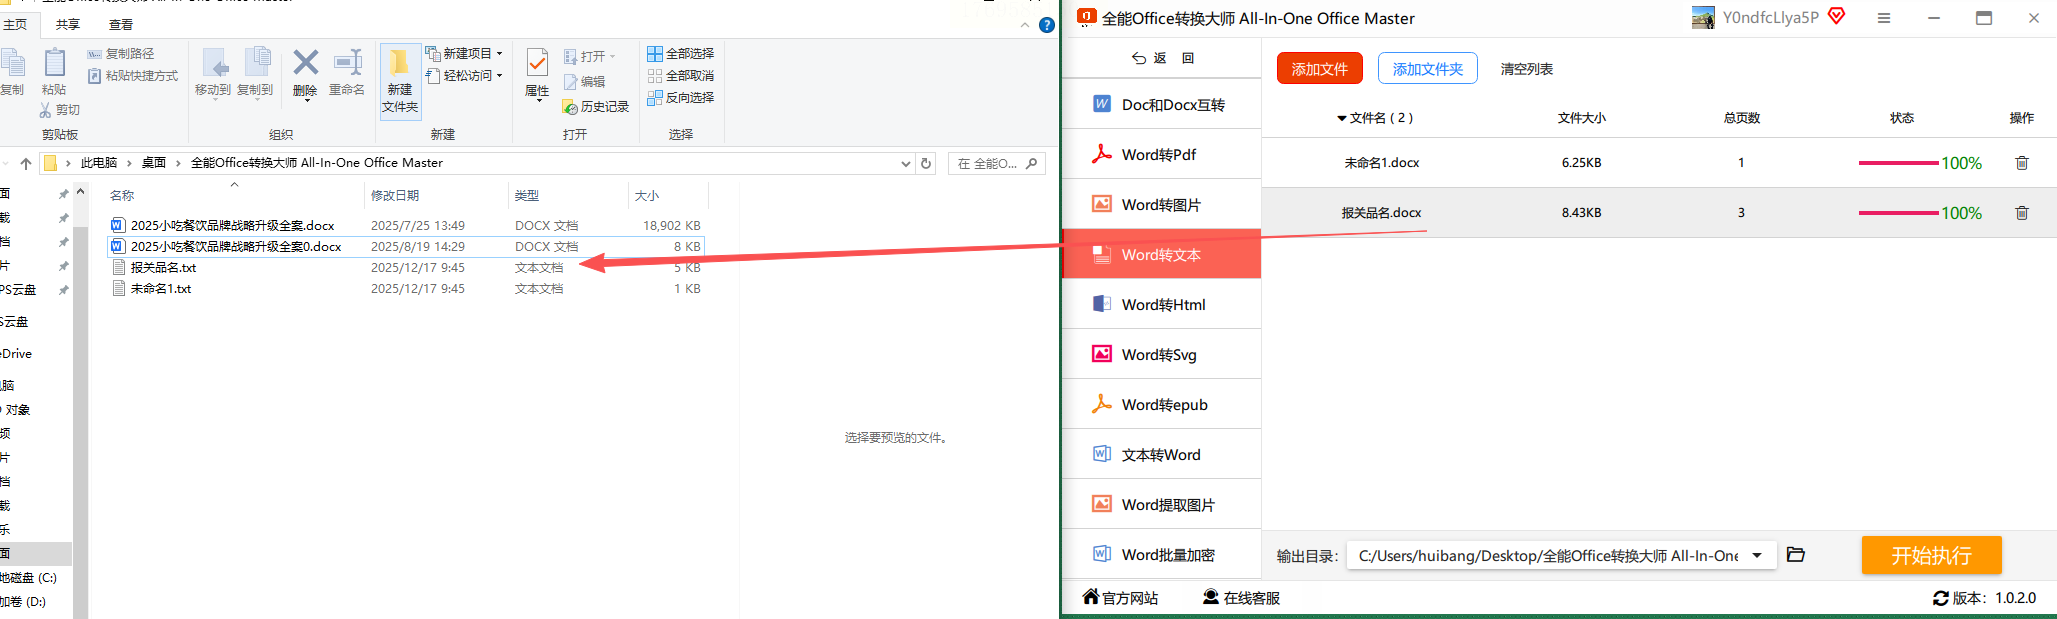Click the 桌面 breadcrumb in address bar

154,163
